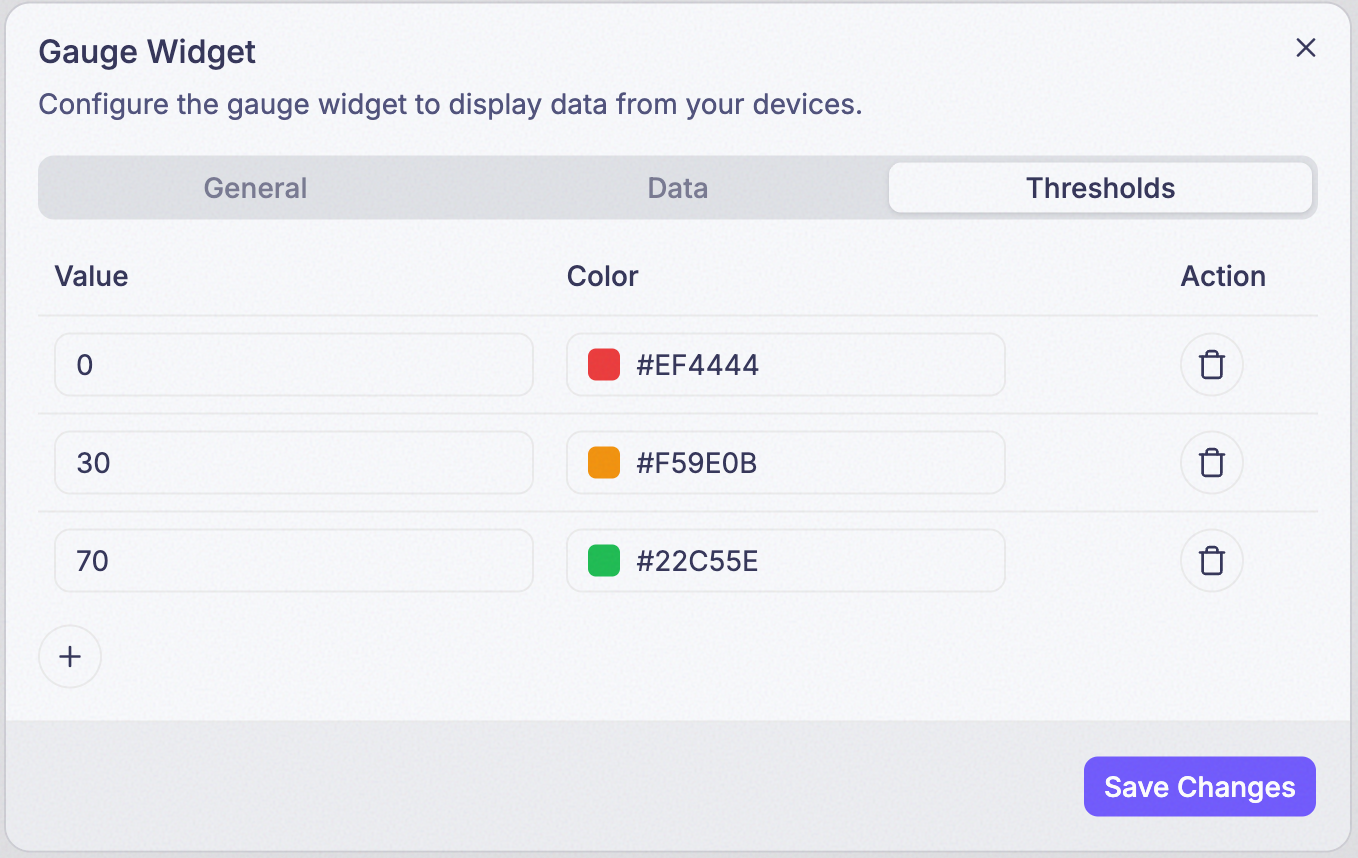1358x858 pixels.
Task: Add a new threshold with plus icon
Action: coord(70,657)
